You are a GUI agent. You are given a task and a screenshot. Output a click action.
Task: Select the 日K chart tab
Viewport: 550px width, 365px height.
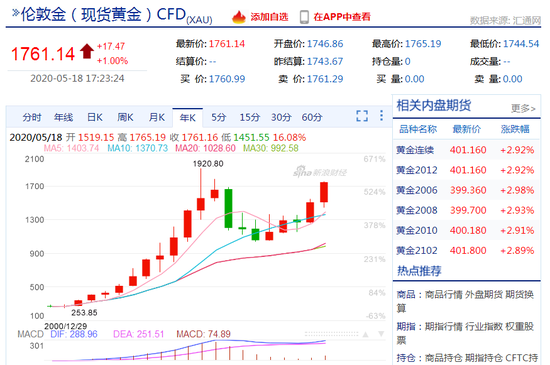[x=95, y=117]
